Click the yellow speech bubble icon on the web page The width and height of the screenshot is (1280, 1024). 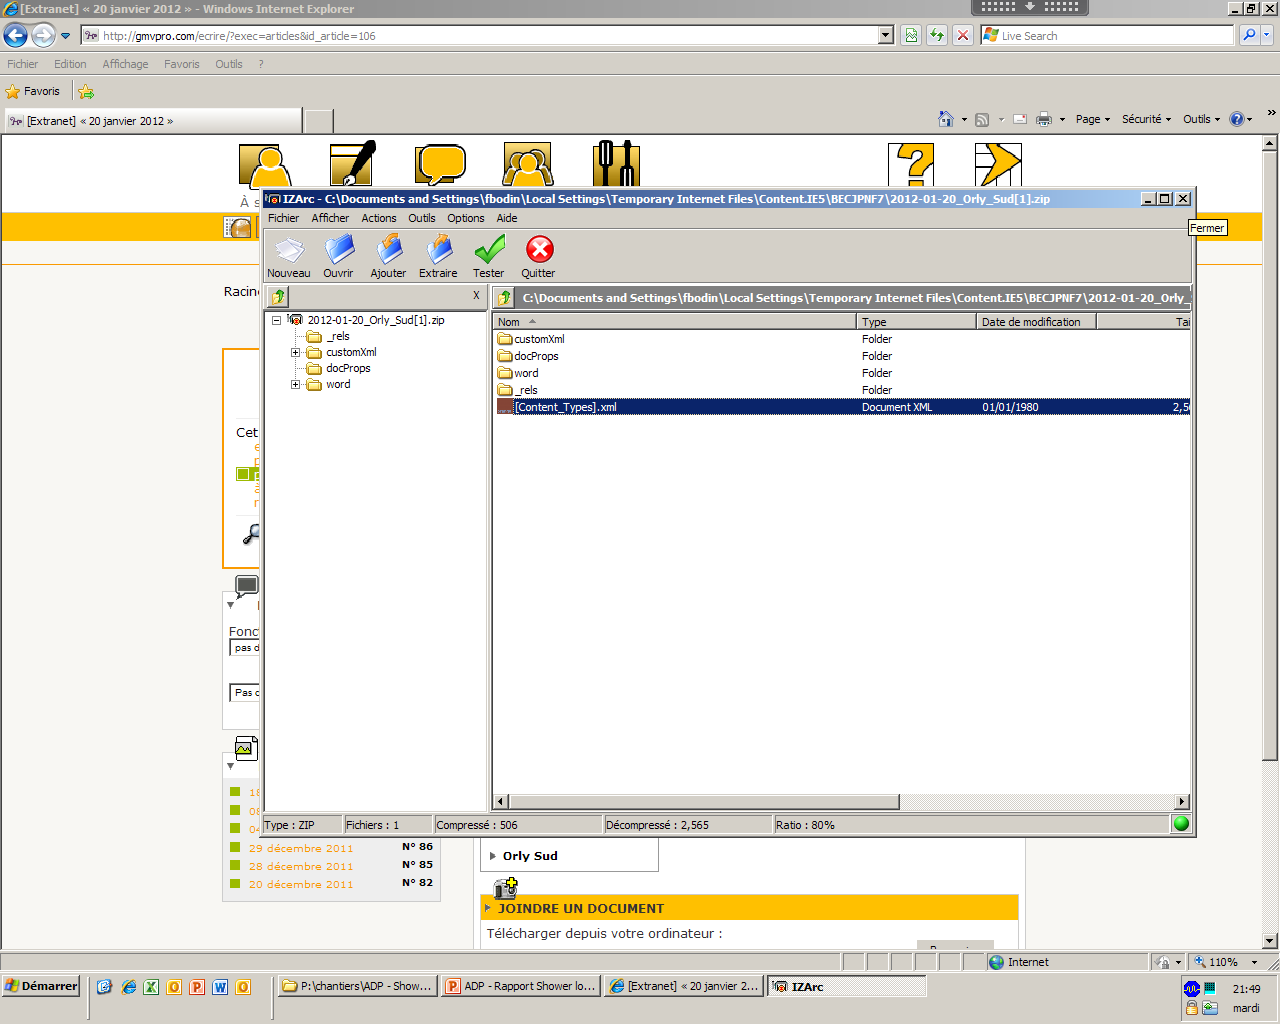(x=441, y=164)
